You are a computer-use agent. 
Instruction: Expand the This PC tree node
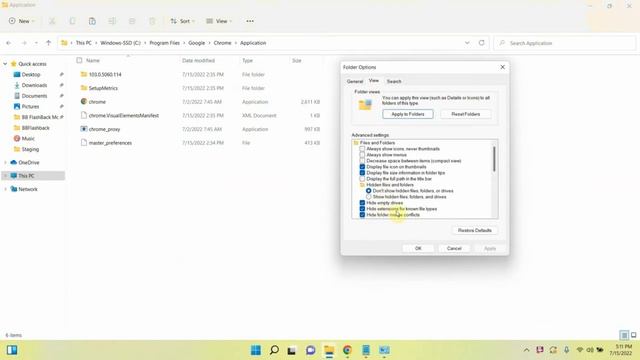(5, 176)
